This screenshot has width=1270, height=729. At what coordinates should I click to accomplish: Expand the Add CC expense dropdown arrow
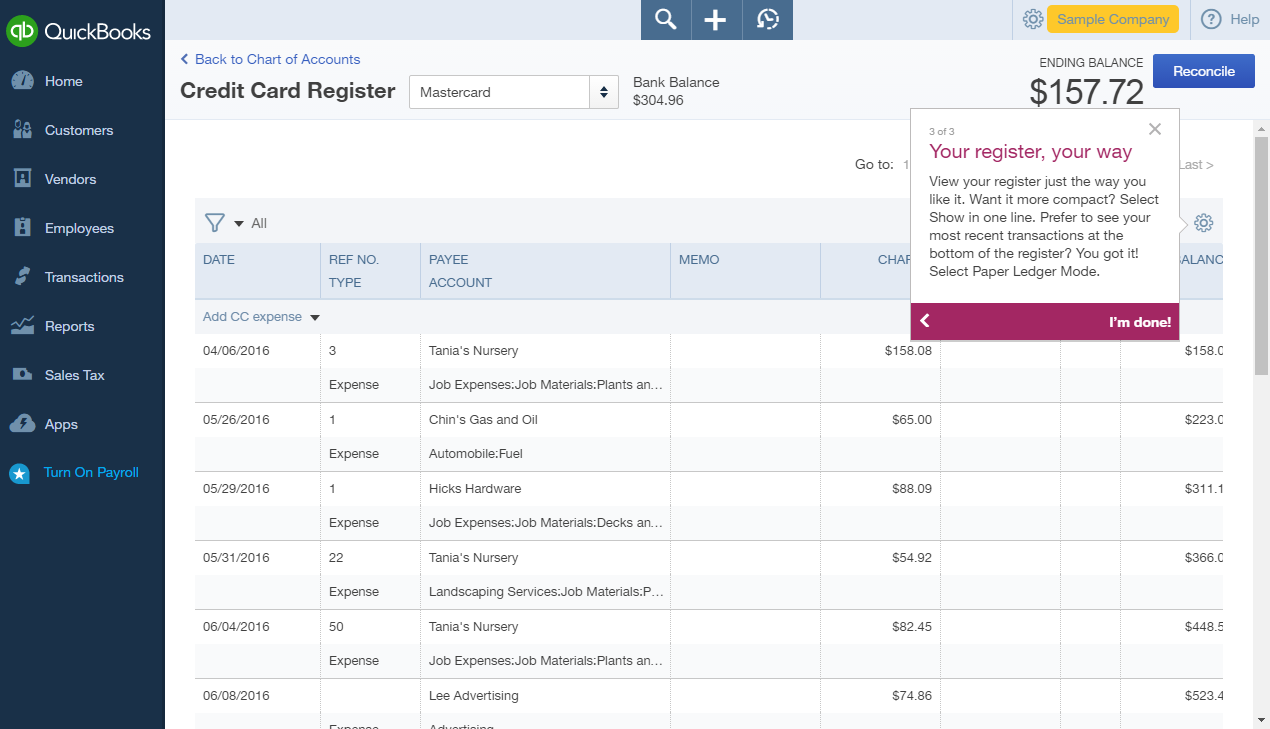click(314, 317)
